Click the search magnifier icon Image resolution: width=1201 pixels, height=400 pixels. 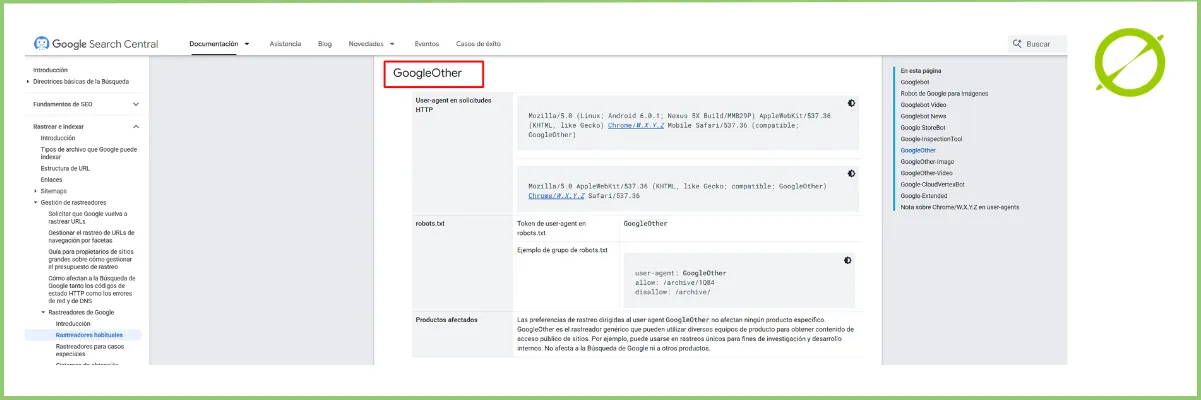pyautogui.click(x=1017, y=44)
